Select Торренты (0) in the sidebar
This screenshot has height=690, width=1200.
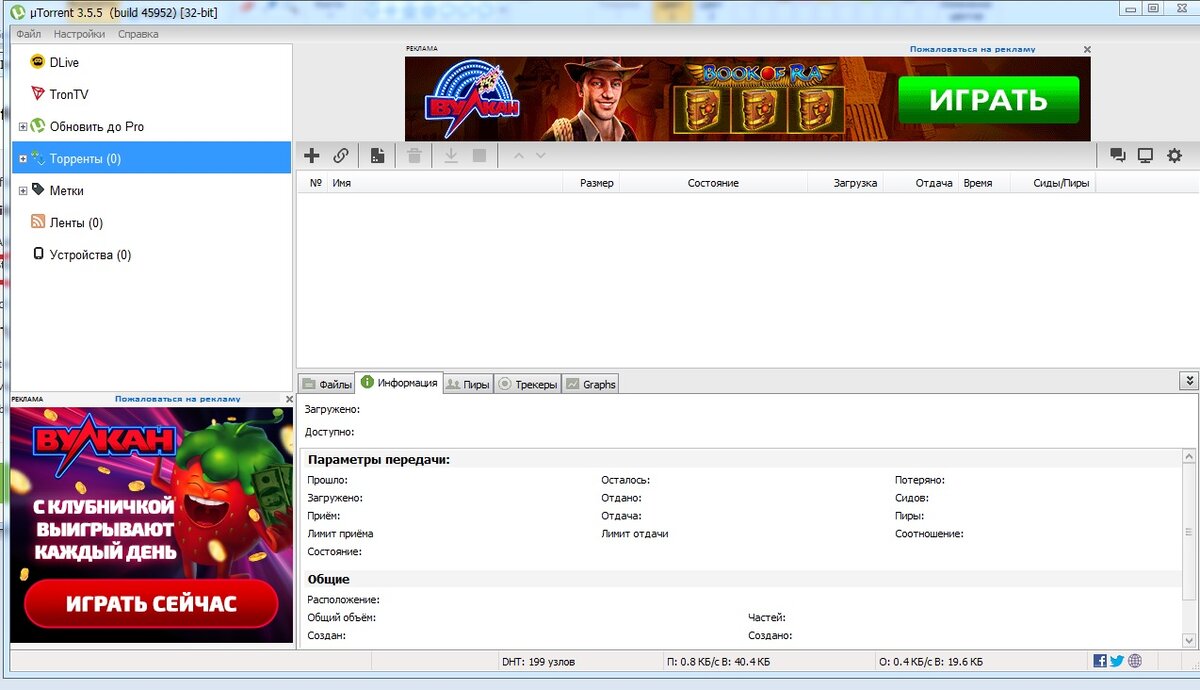coord(151,158)
